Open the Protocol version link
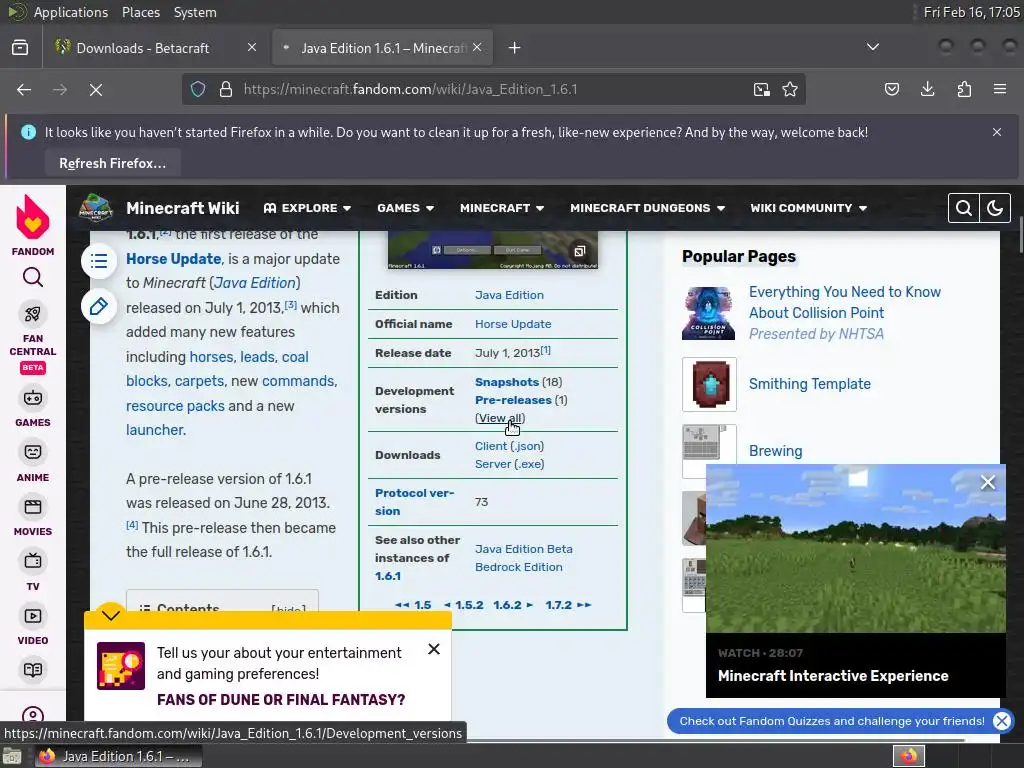The height and width of the screenshot is (768, 1024). 414,502
